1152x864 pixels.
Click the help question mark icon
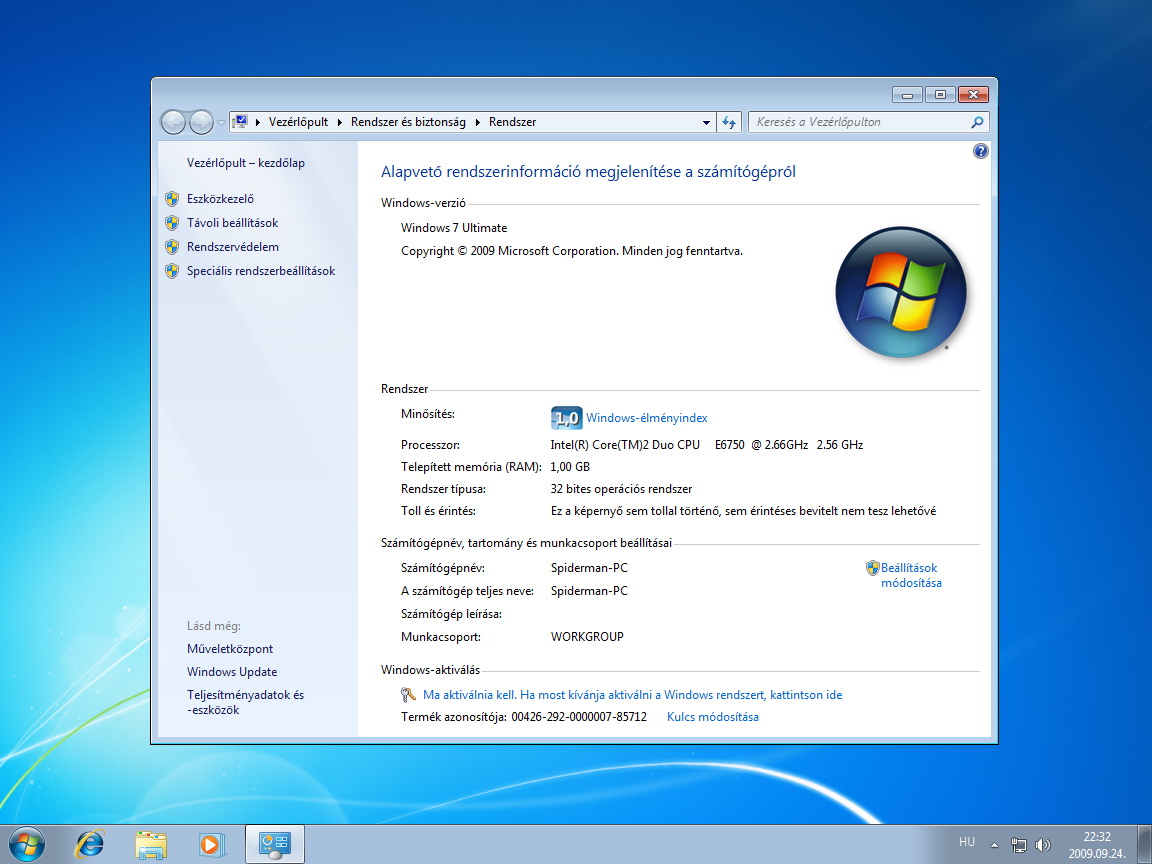tap(980, 151)
